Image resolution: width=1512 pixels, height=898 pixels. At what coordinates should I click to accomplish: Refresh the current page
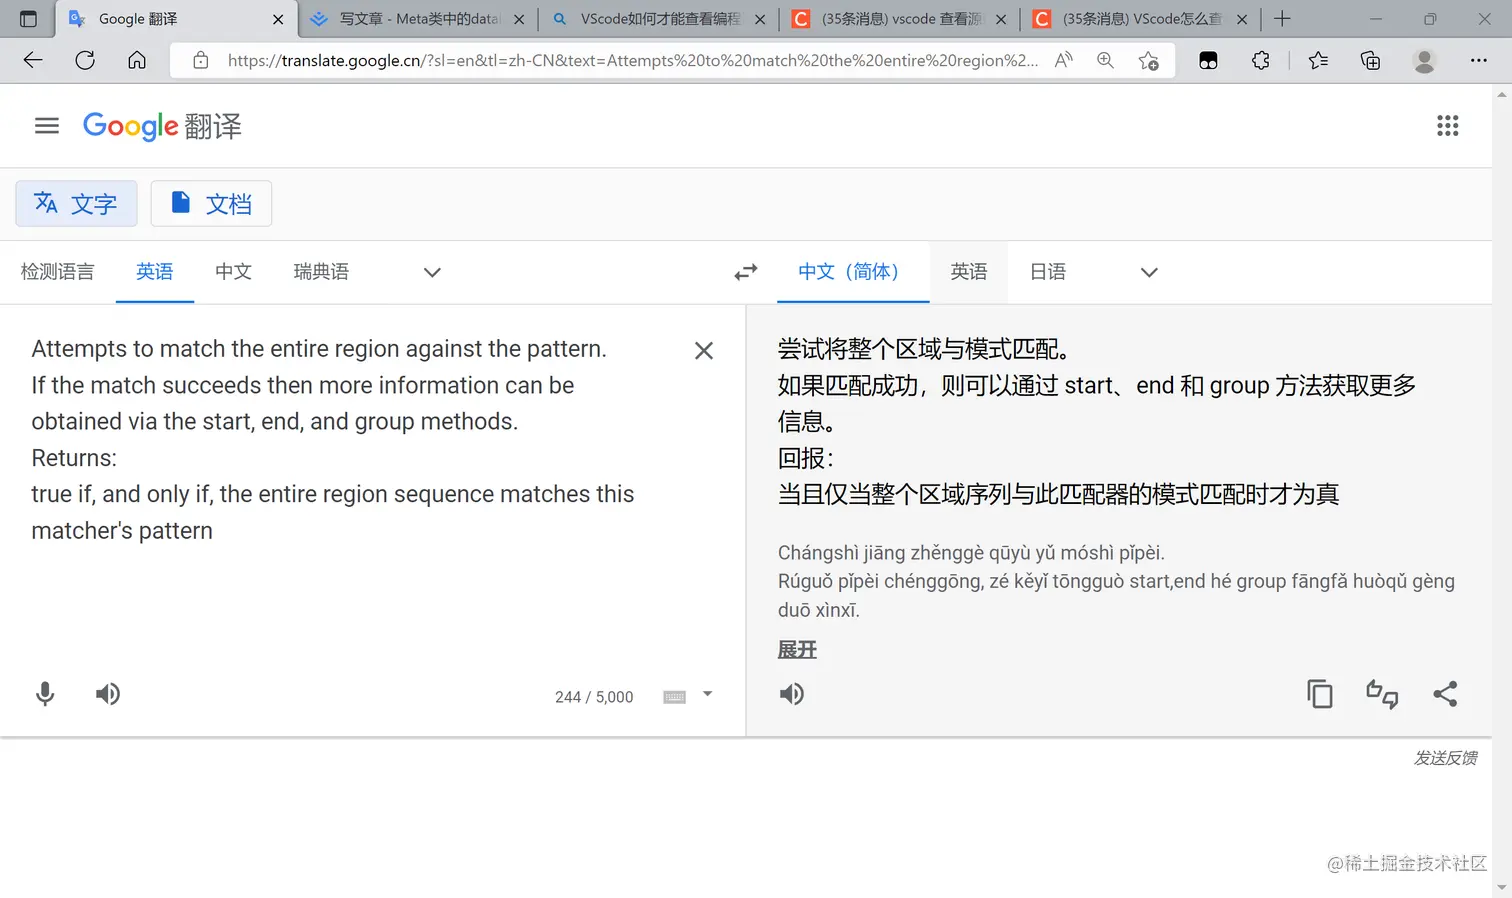(85, 60)
